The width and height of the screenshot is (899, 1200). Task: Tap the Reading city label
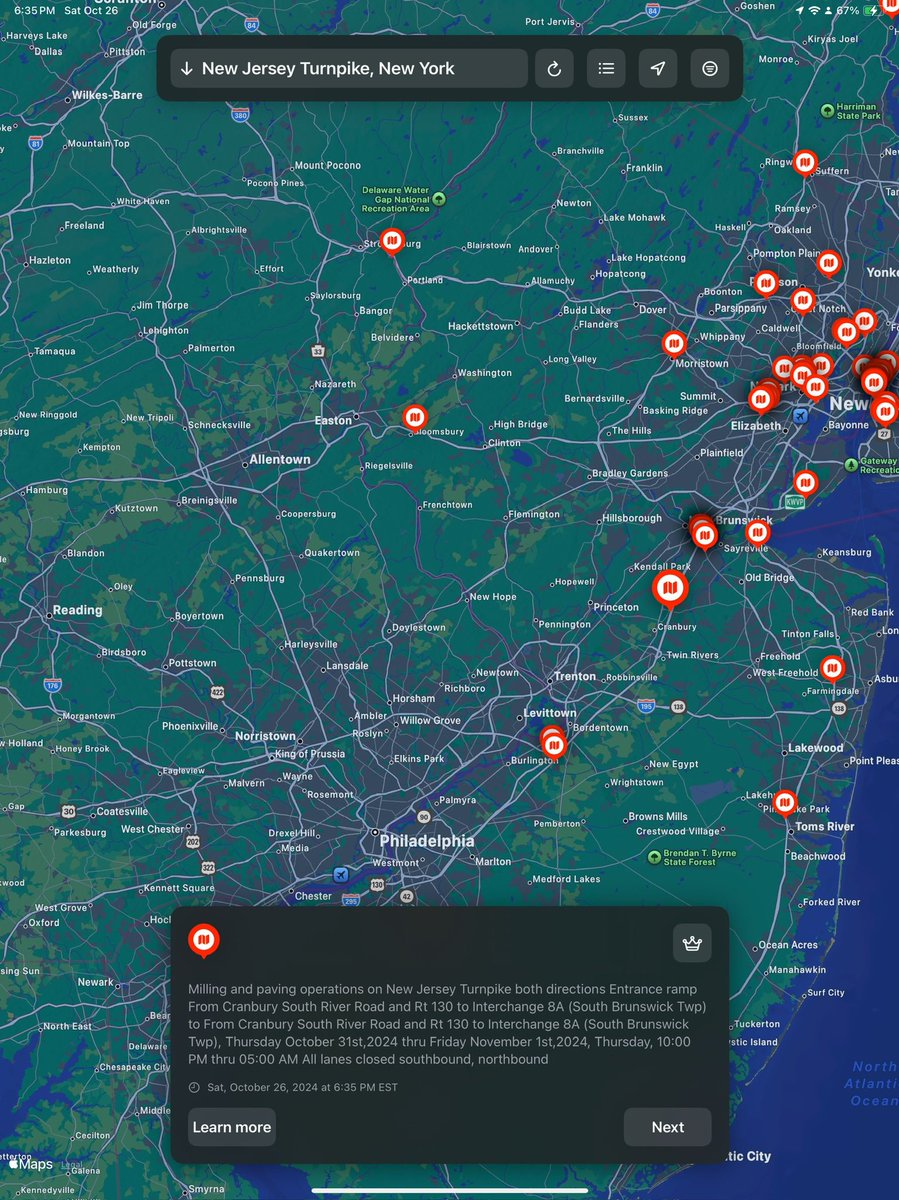(x=77, y=610)
